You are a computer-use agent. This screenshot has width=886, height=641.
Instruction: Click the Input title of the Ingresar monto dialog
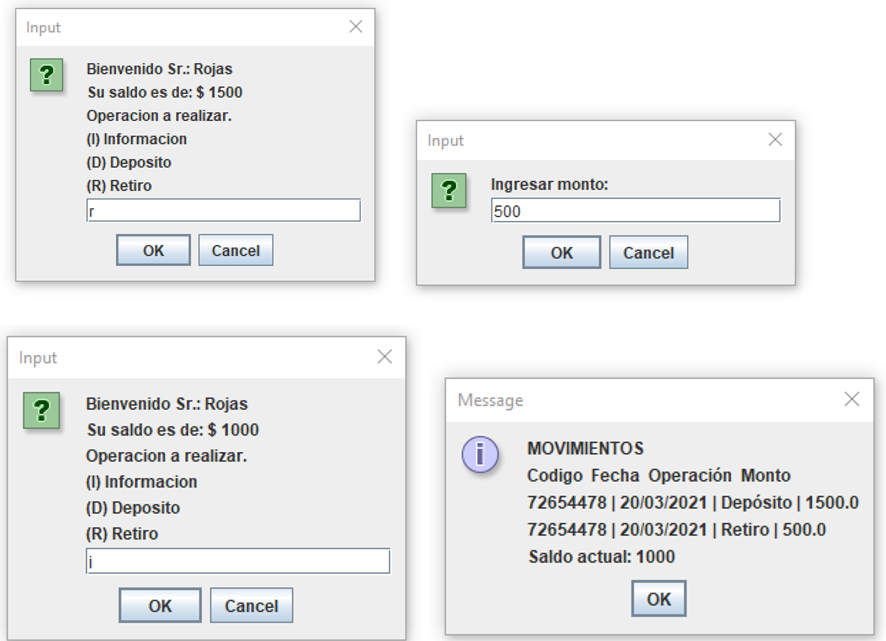click(x=445, y=141)
